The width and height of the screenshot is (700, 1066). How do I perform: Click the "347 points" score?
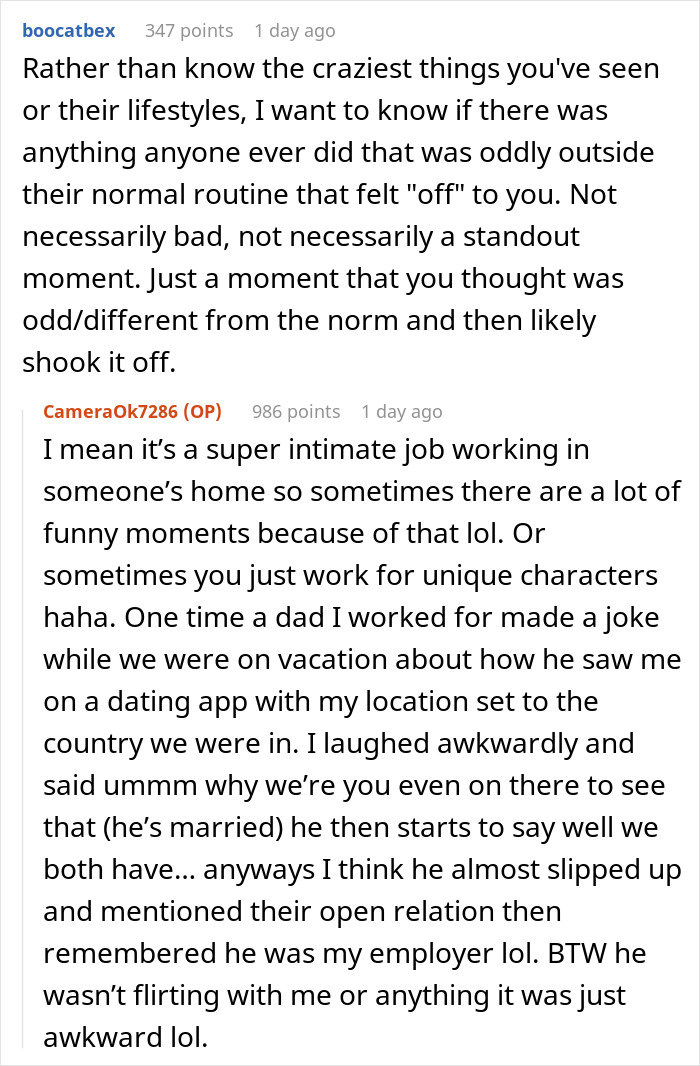click(x=189, y=31)
